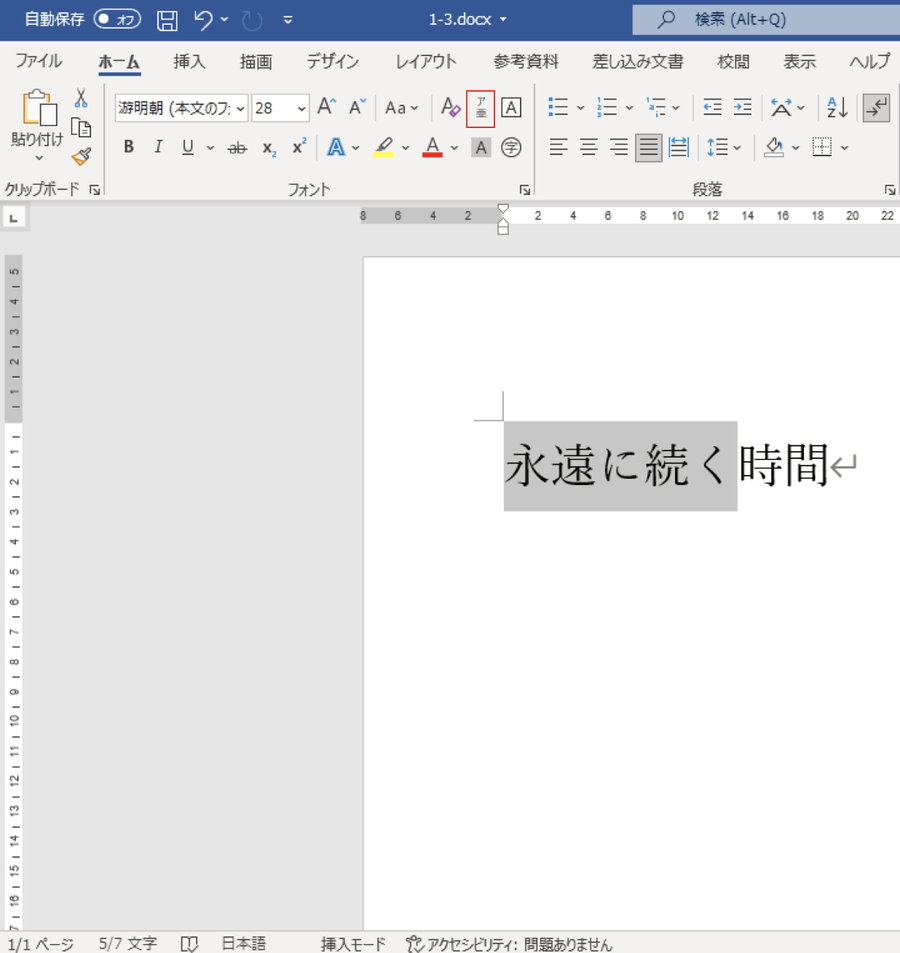This screenshot has width=900, height=953.
Task: Copy the selection with the copy icon
Action: pyautogui.click(x=81, y=128)
